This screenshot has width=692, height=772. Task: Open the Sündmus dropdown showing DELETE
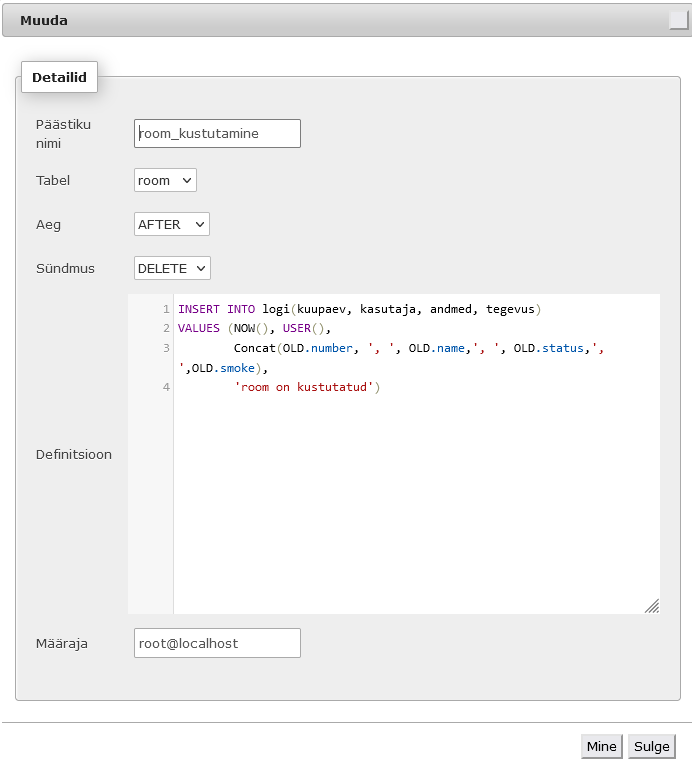[172, 268]
